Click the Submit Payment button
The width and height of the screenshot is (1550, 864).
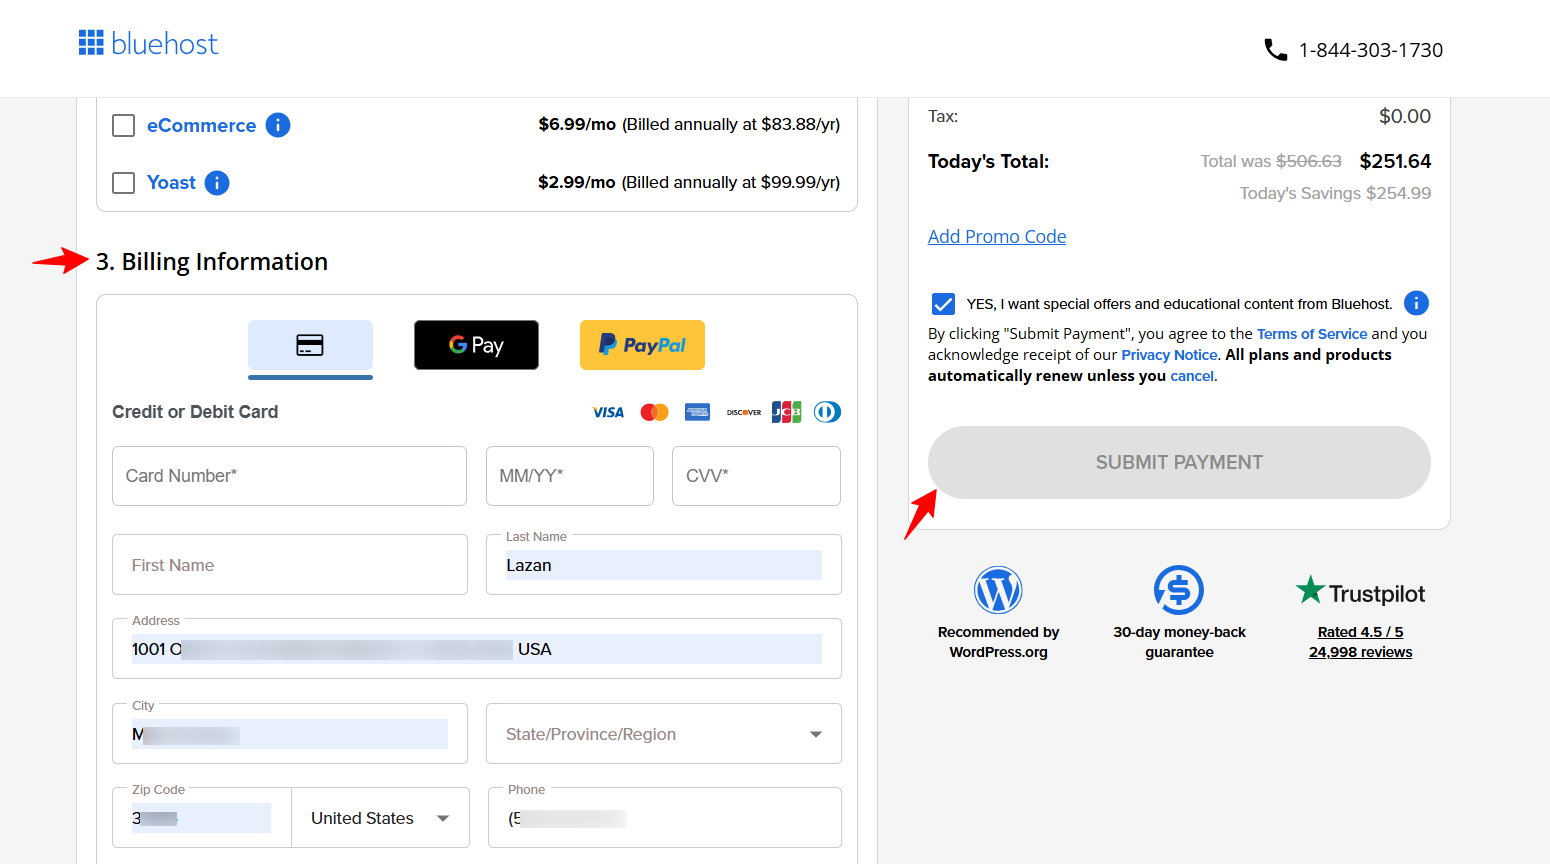coord(1179,462)
